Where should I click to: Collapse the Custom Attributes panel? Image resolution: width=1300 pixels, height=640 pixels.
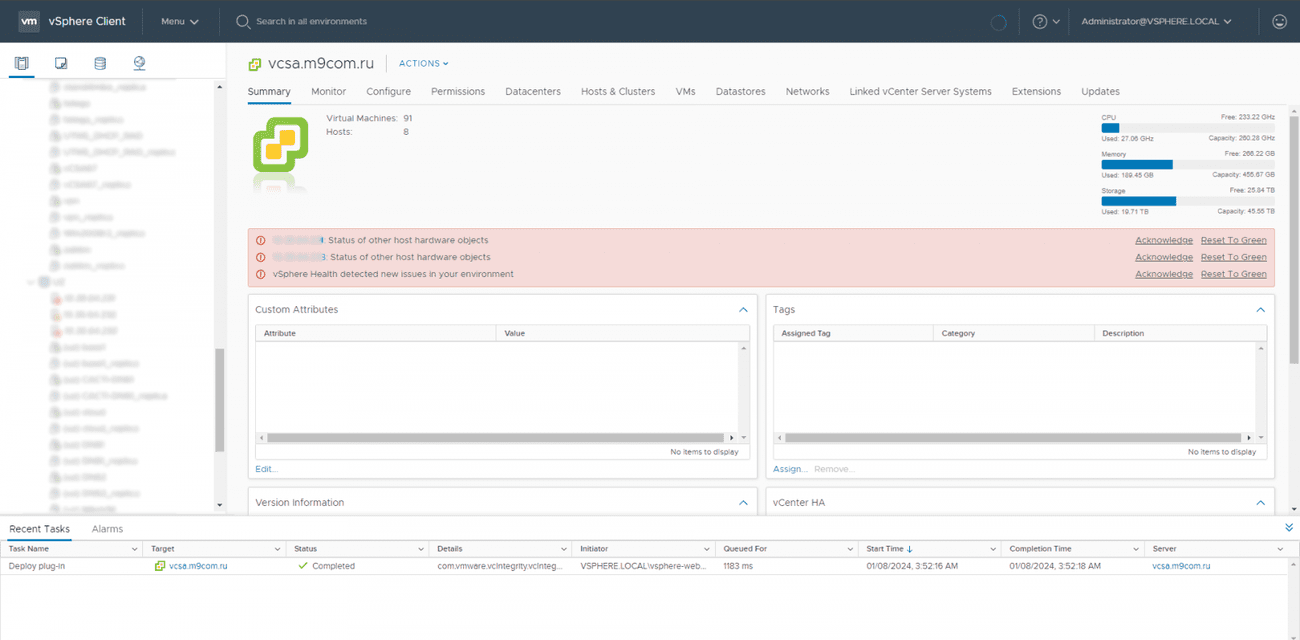click(x=743, y=310)
